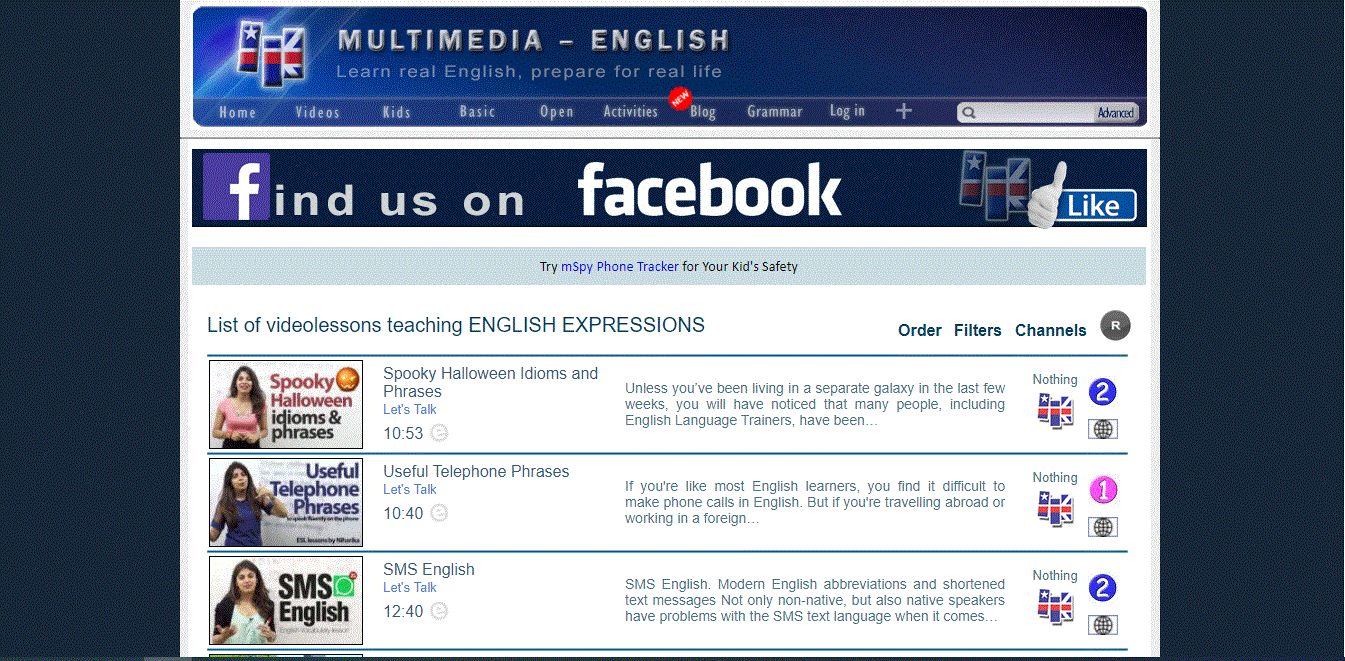This screenshot has height=661, width=1345.
Task: Click the clock icon next to 10:40
Action: click(439, 513)
